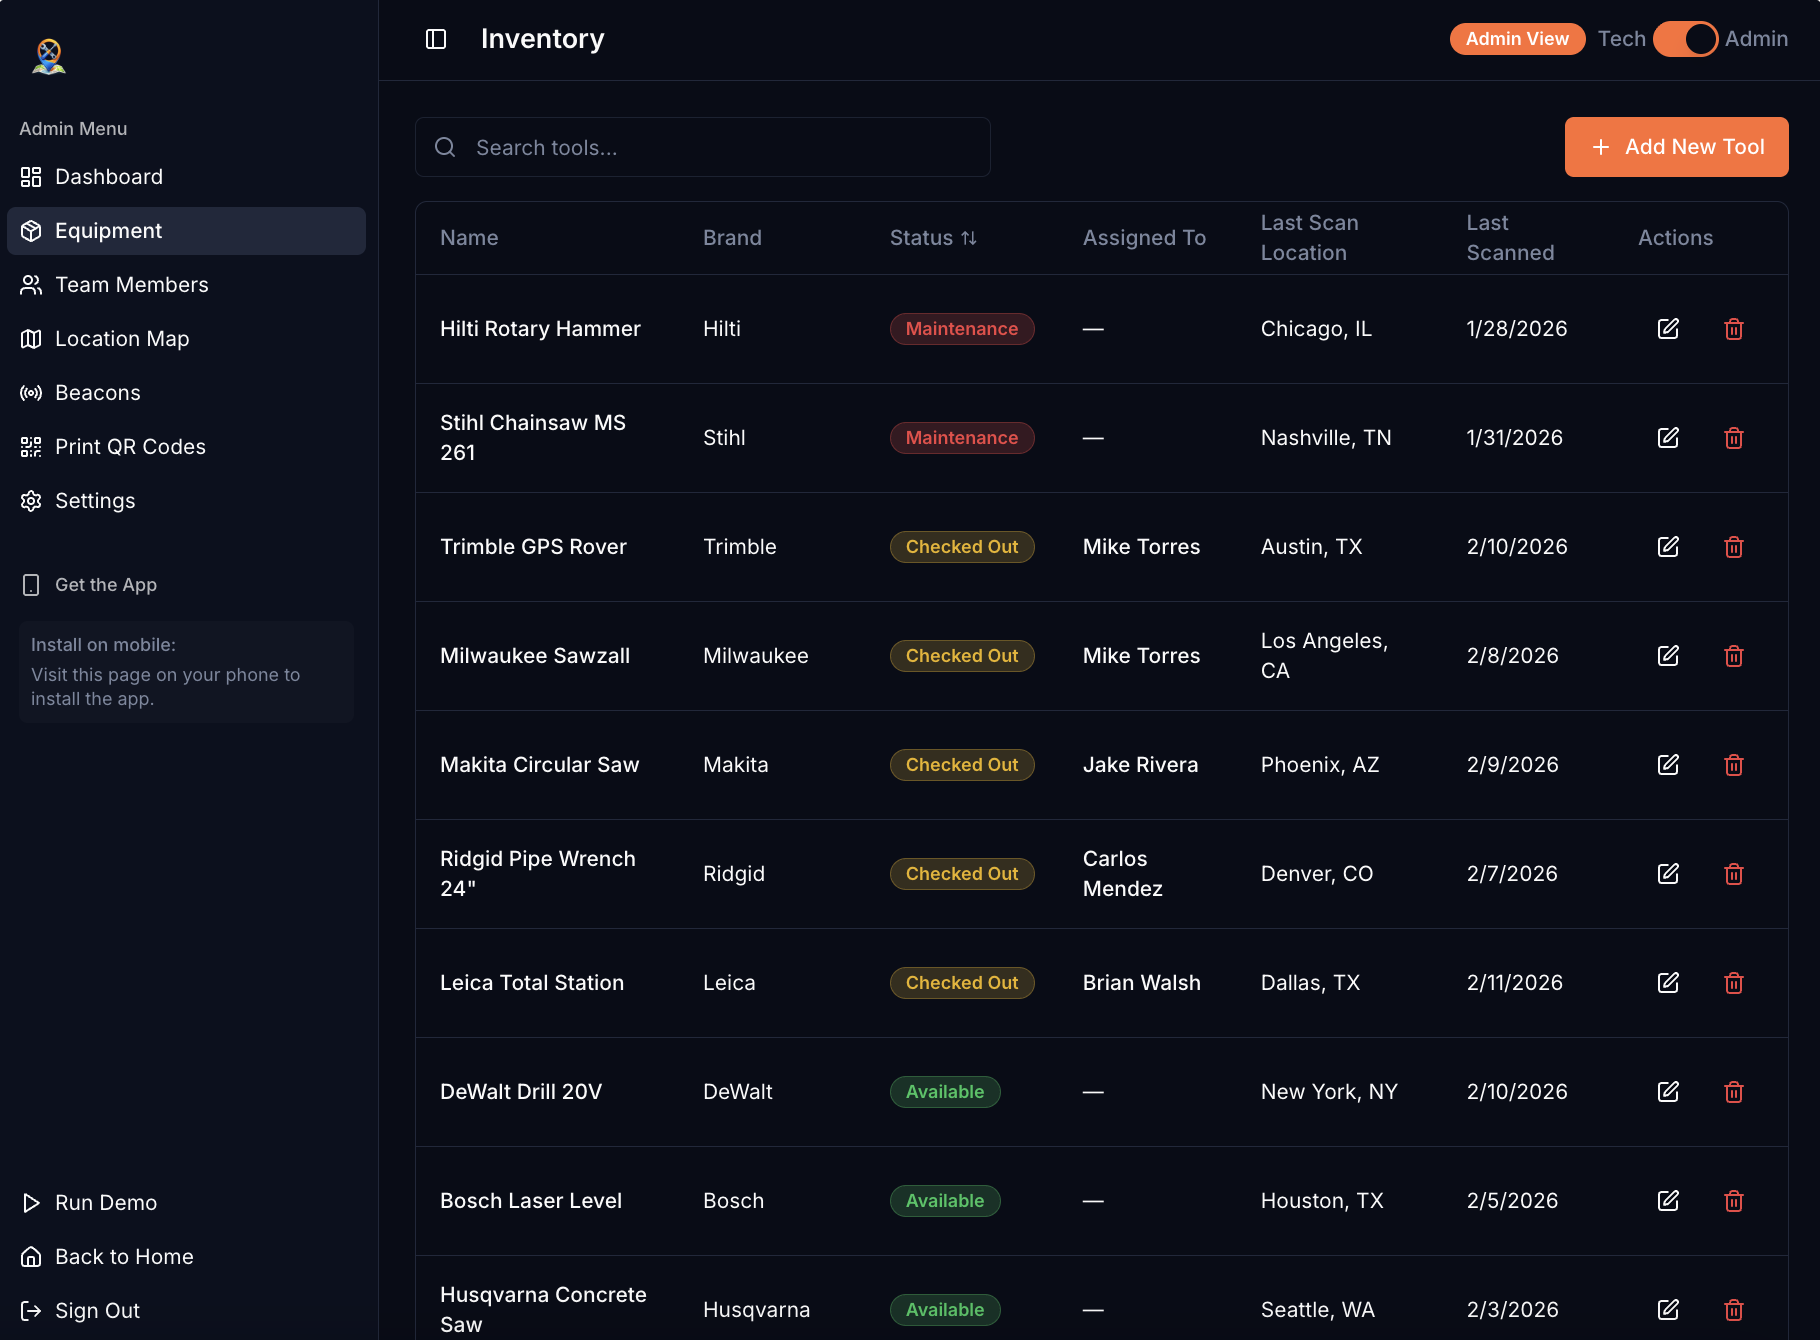This screenshot has width=1820, height=1340.
Task: Click Mike Torres in Trimble row
Action: (1142, 547)
